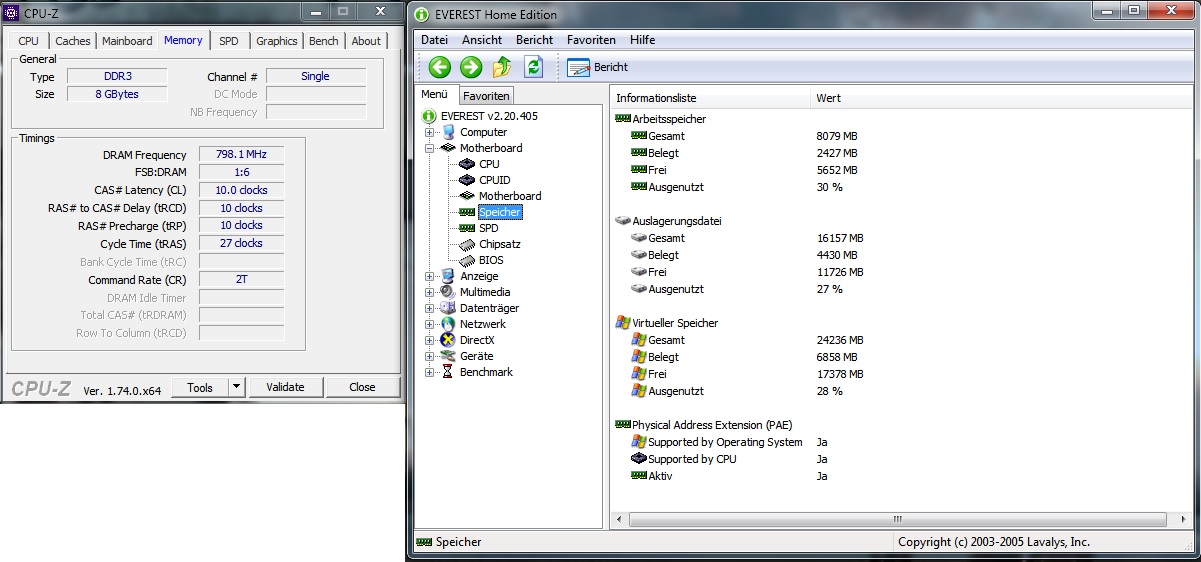Go forward with the green right arrow
1201x562 pixels.
471,67
